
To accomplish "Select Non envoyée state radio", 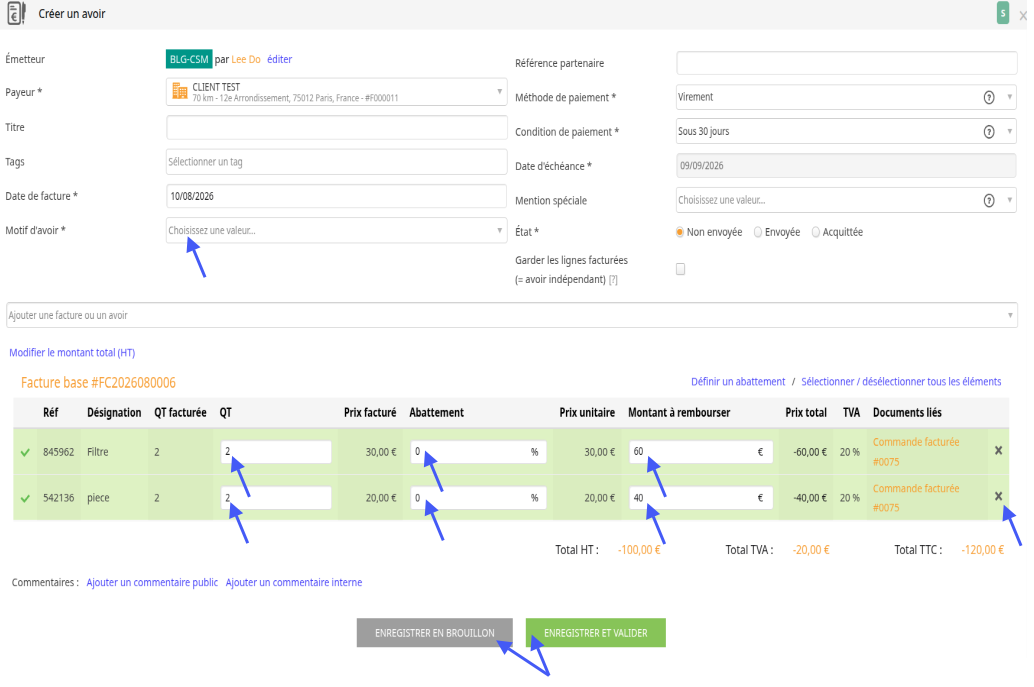I will pos(680,232).
